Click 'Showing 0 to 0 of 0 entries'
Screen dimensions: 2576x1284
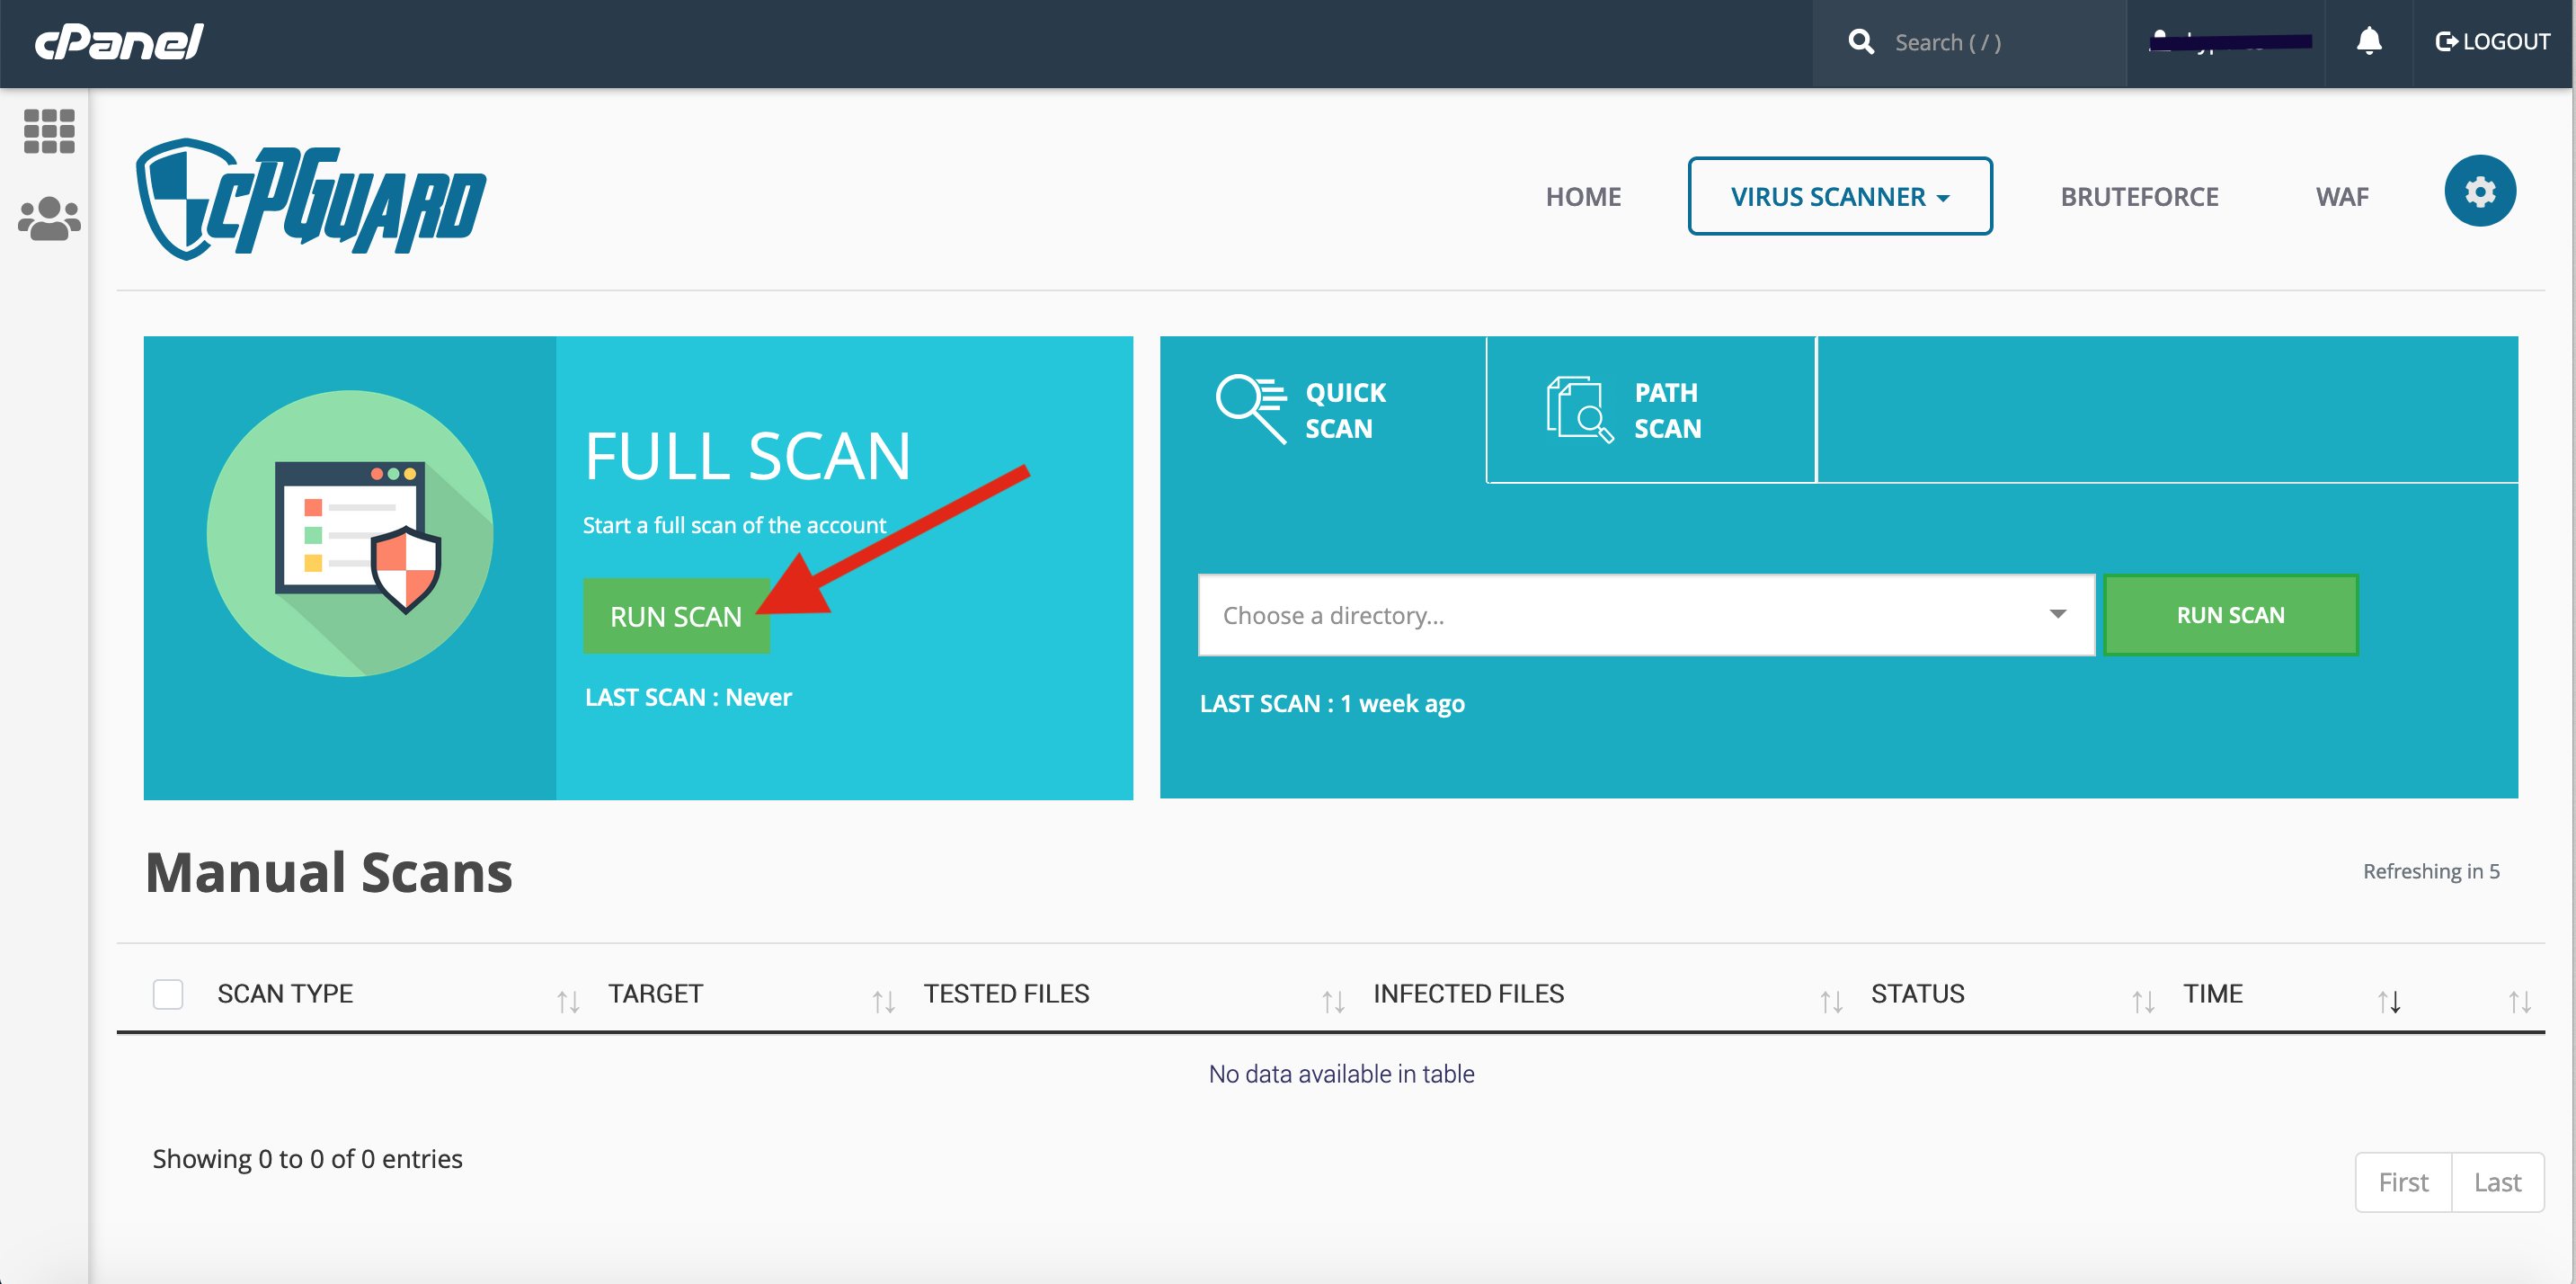(307, 1158)
